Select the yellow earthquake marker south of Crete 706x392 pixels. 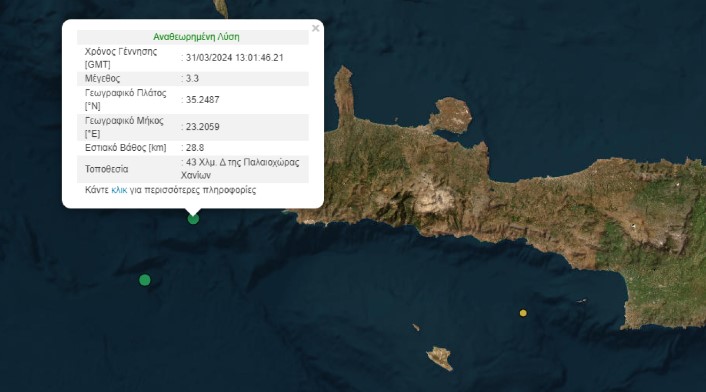tap(523, 313)
